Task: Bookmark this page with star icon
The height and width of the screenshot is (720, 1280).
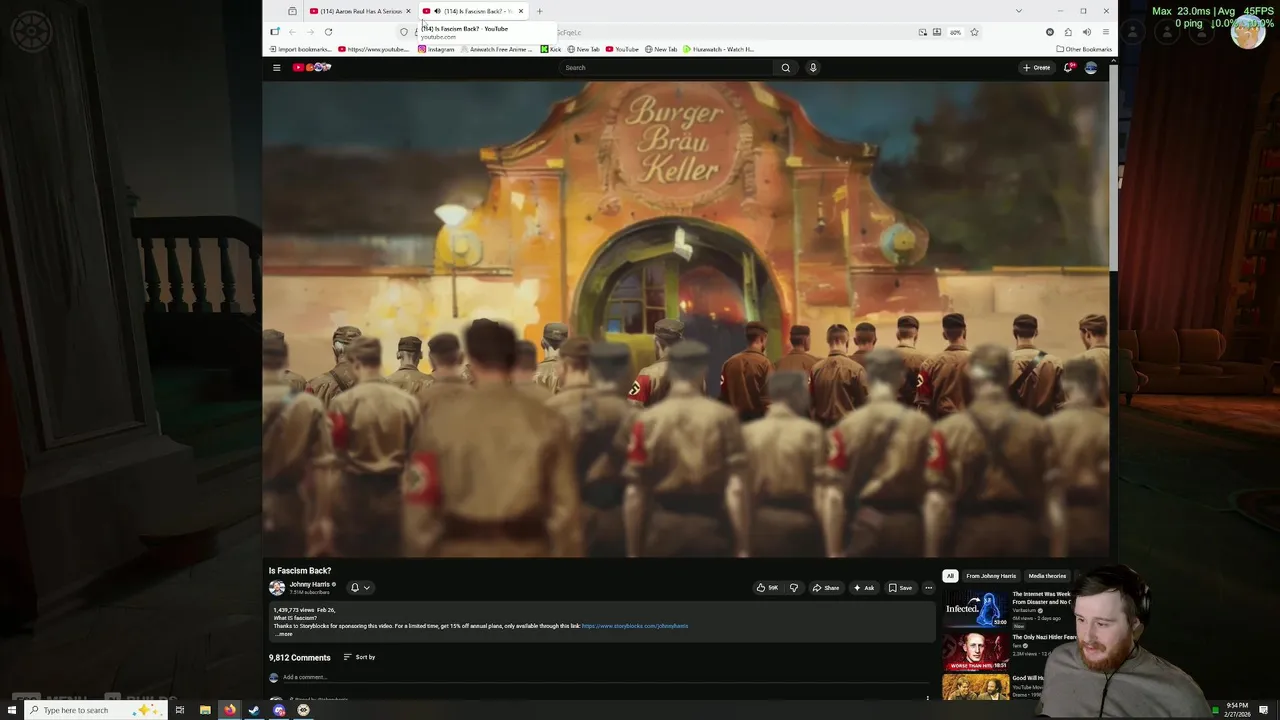Action: coord(974,32)
